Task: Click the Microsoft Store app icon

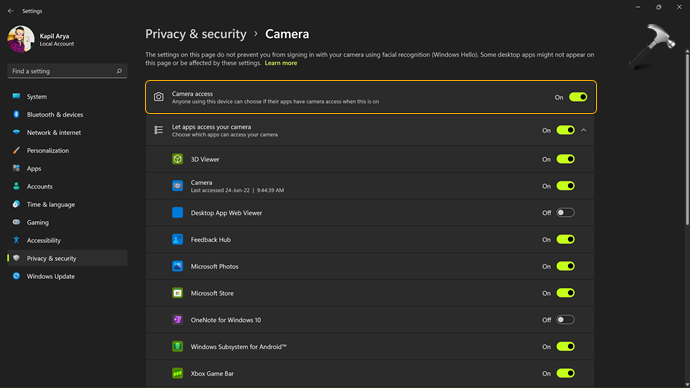Action: [177, 293]
